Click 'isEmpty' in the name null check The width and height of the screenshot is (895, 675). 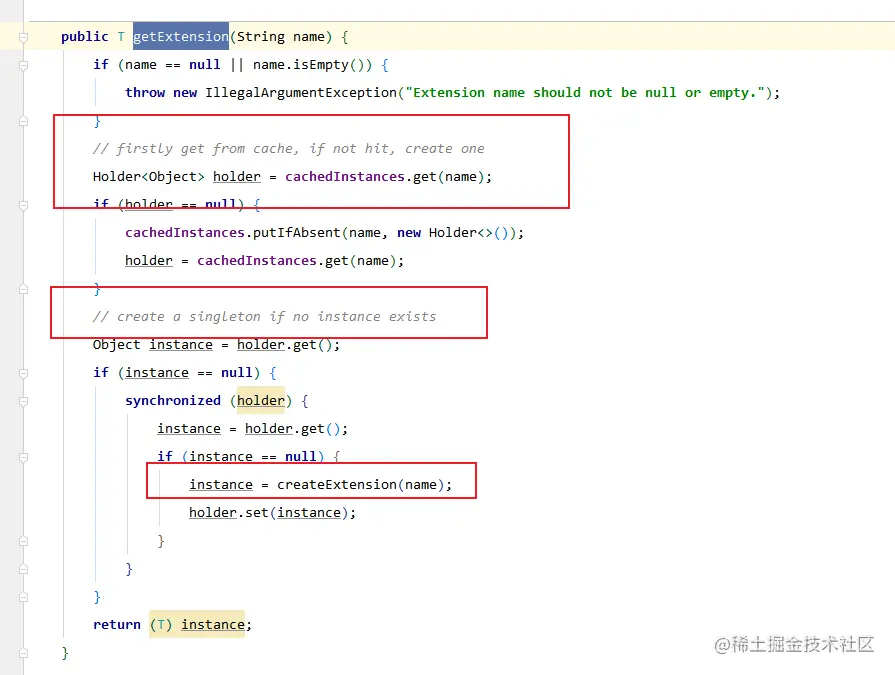click(321, 65)
